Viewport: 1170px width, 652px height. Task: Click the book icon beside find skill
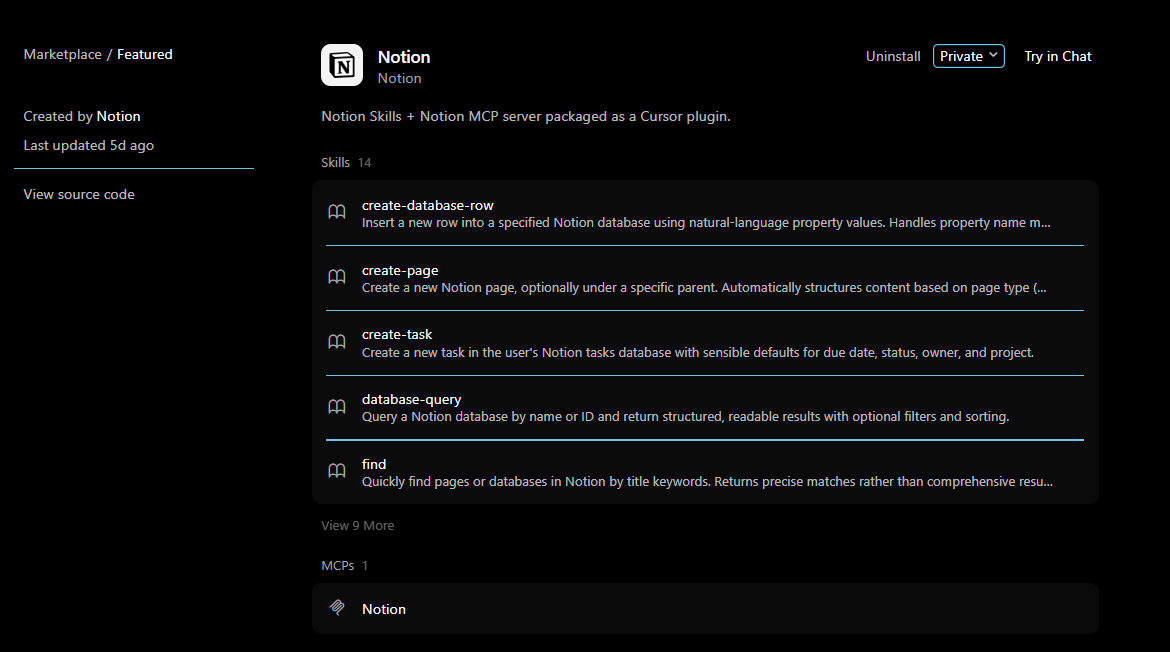point(337,471)
